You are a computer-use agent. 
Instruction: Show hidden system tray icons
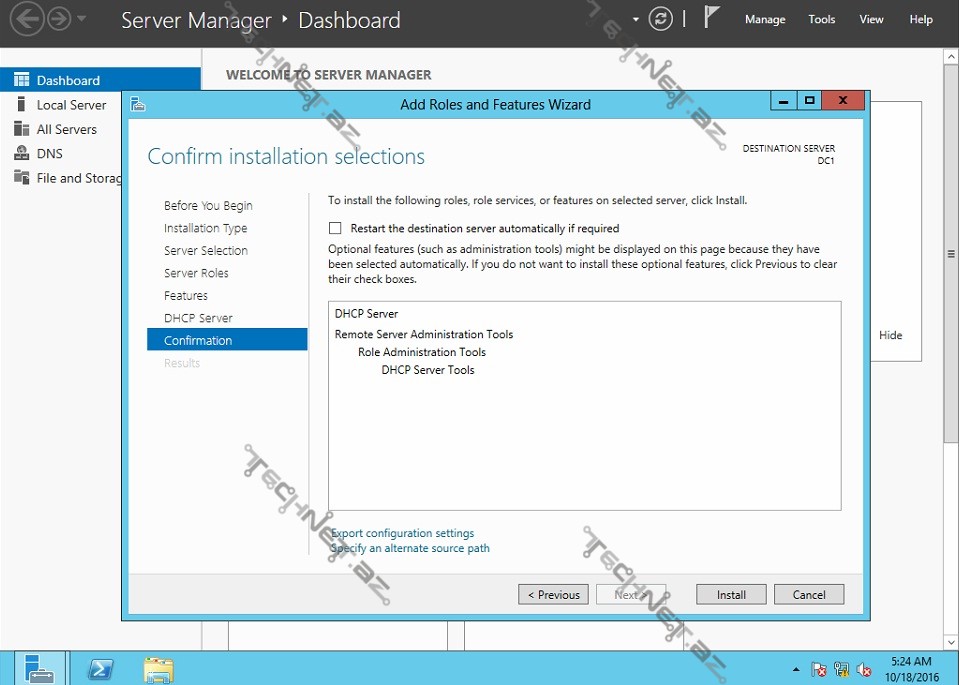pyautogui.click(x=796, y=669)
